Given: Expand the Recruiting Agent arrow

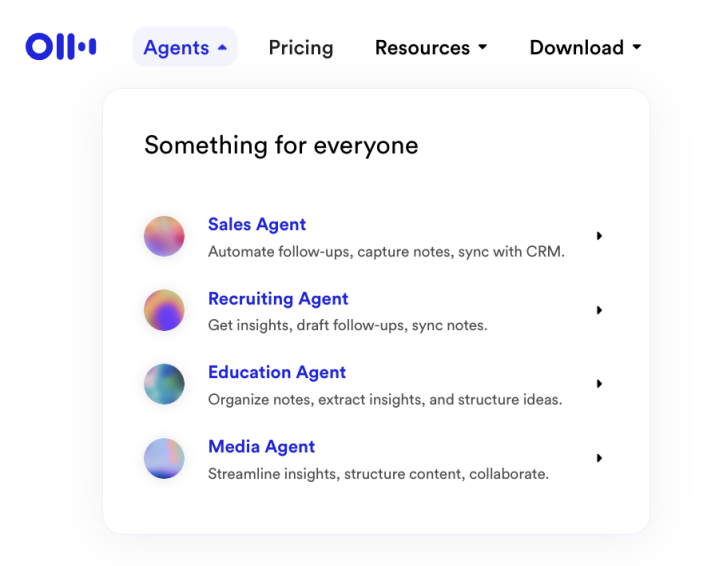Looking at the screenshot, I should click(x=599, y=310).
